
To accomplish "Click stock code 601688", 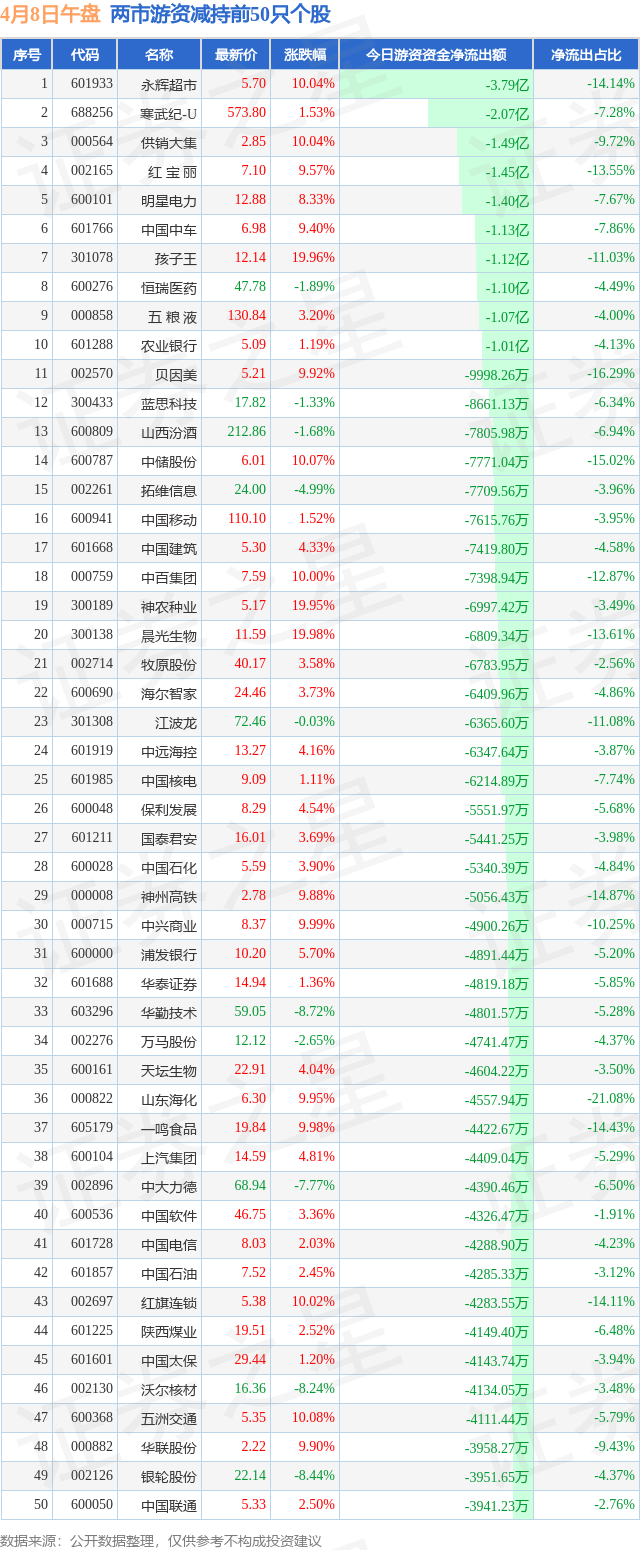I will [x=91, y=984].
